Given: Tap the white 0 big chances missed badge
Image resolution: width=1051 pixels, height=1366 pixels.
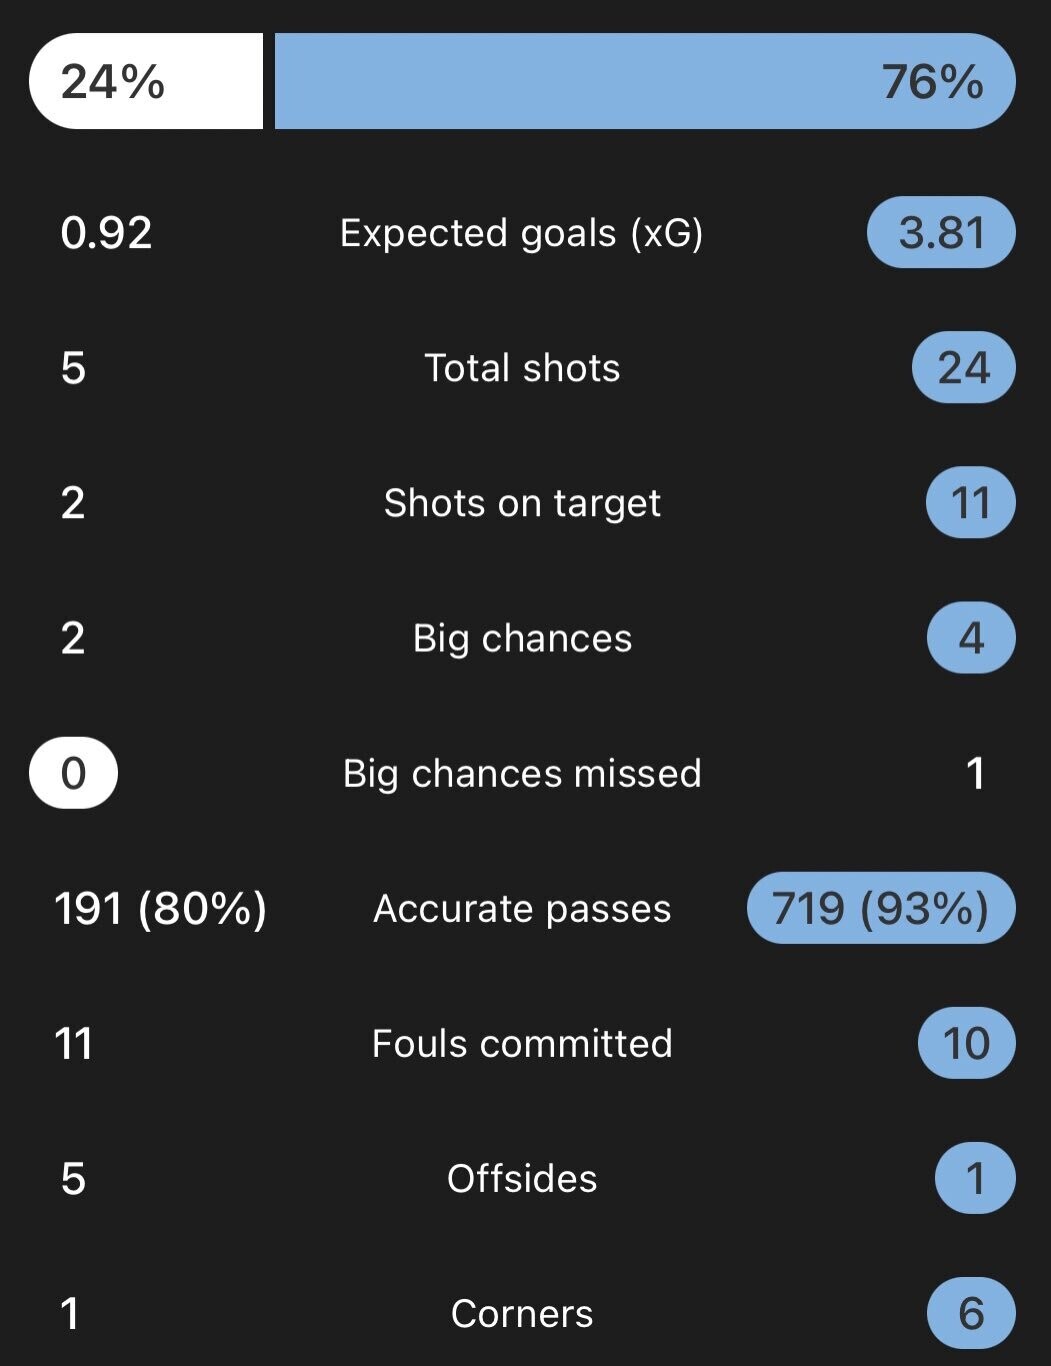Looking at the screenshot, I should pyautogui.click(x=74, y=773).
